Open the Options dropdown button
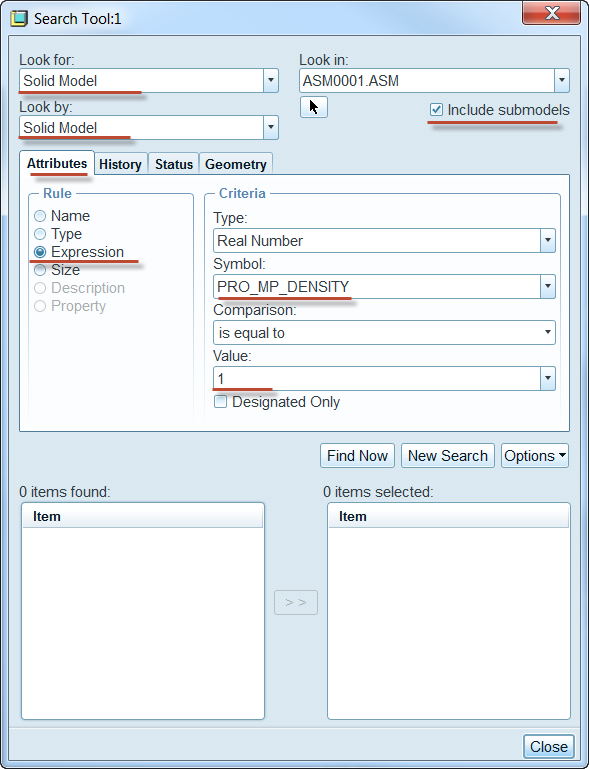The height and width of the screenshot is (769, 589). [535, 456]
